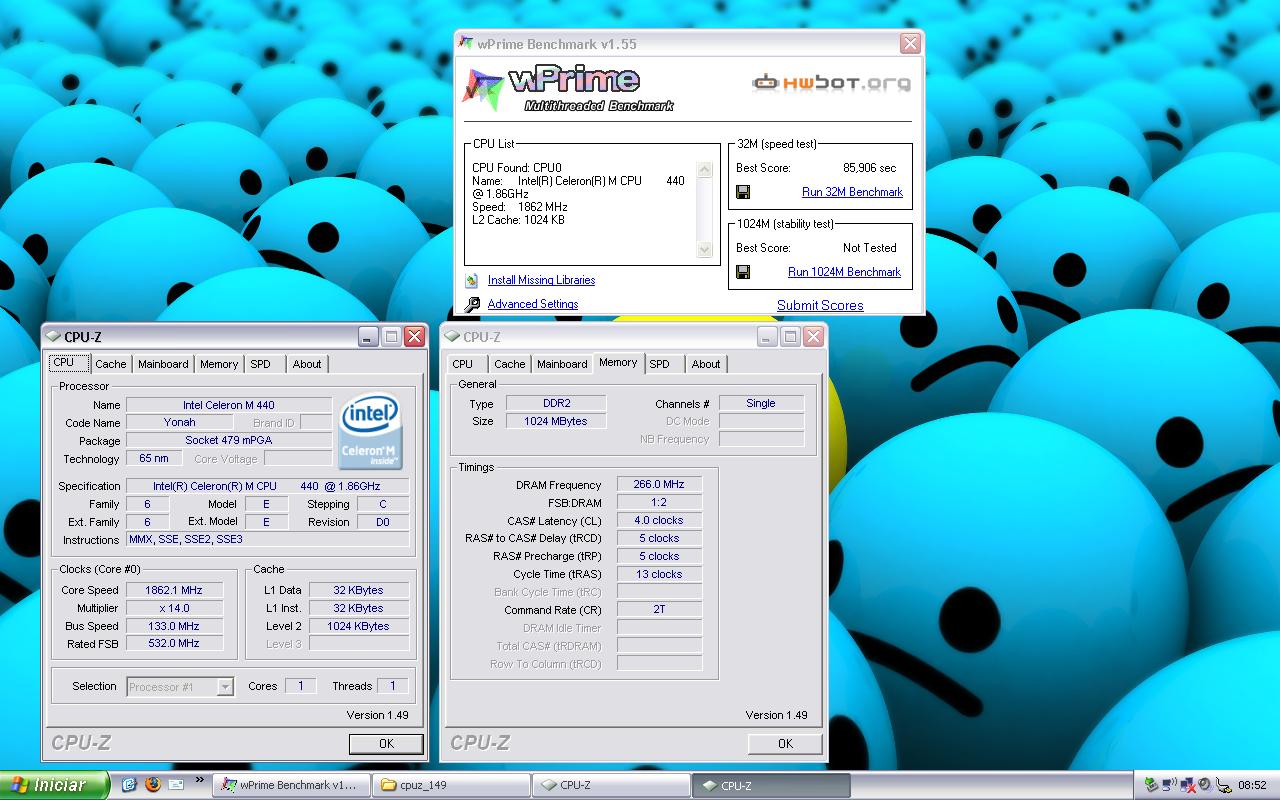The image size is (1280, 800).
Task: Click the Level 2 cache value 1024 KBytes
Action: click(x=359, y=626)
